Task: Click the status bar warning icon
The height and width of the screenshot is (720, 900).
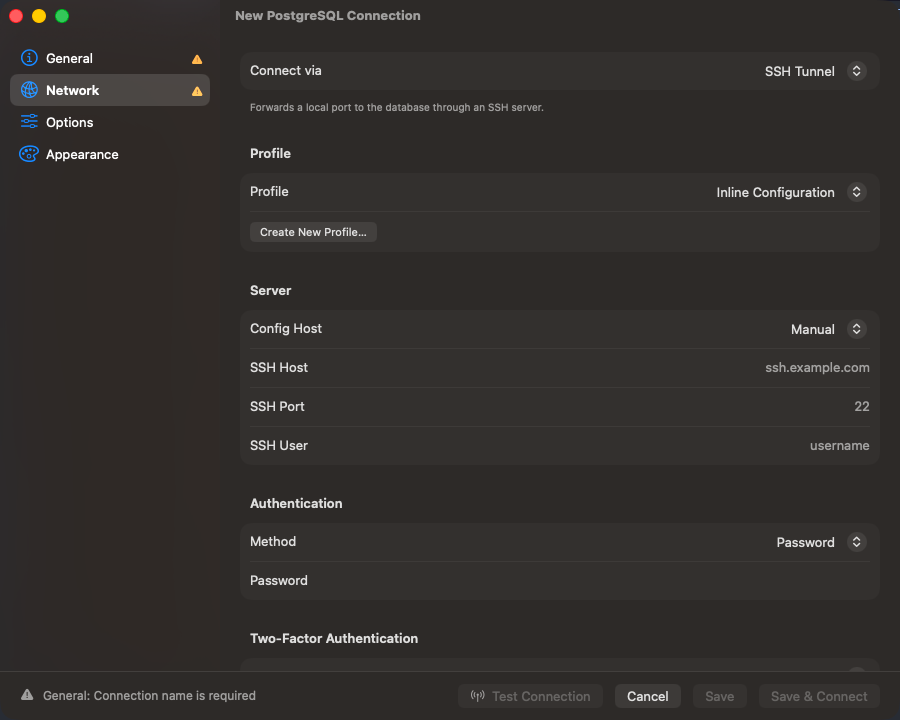Action: (27, 695)
